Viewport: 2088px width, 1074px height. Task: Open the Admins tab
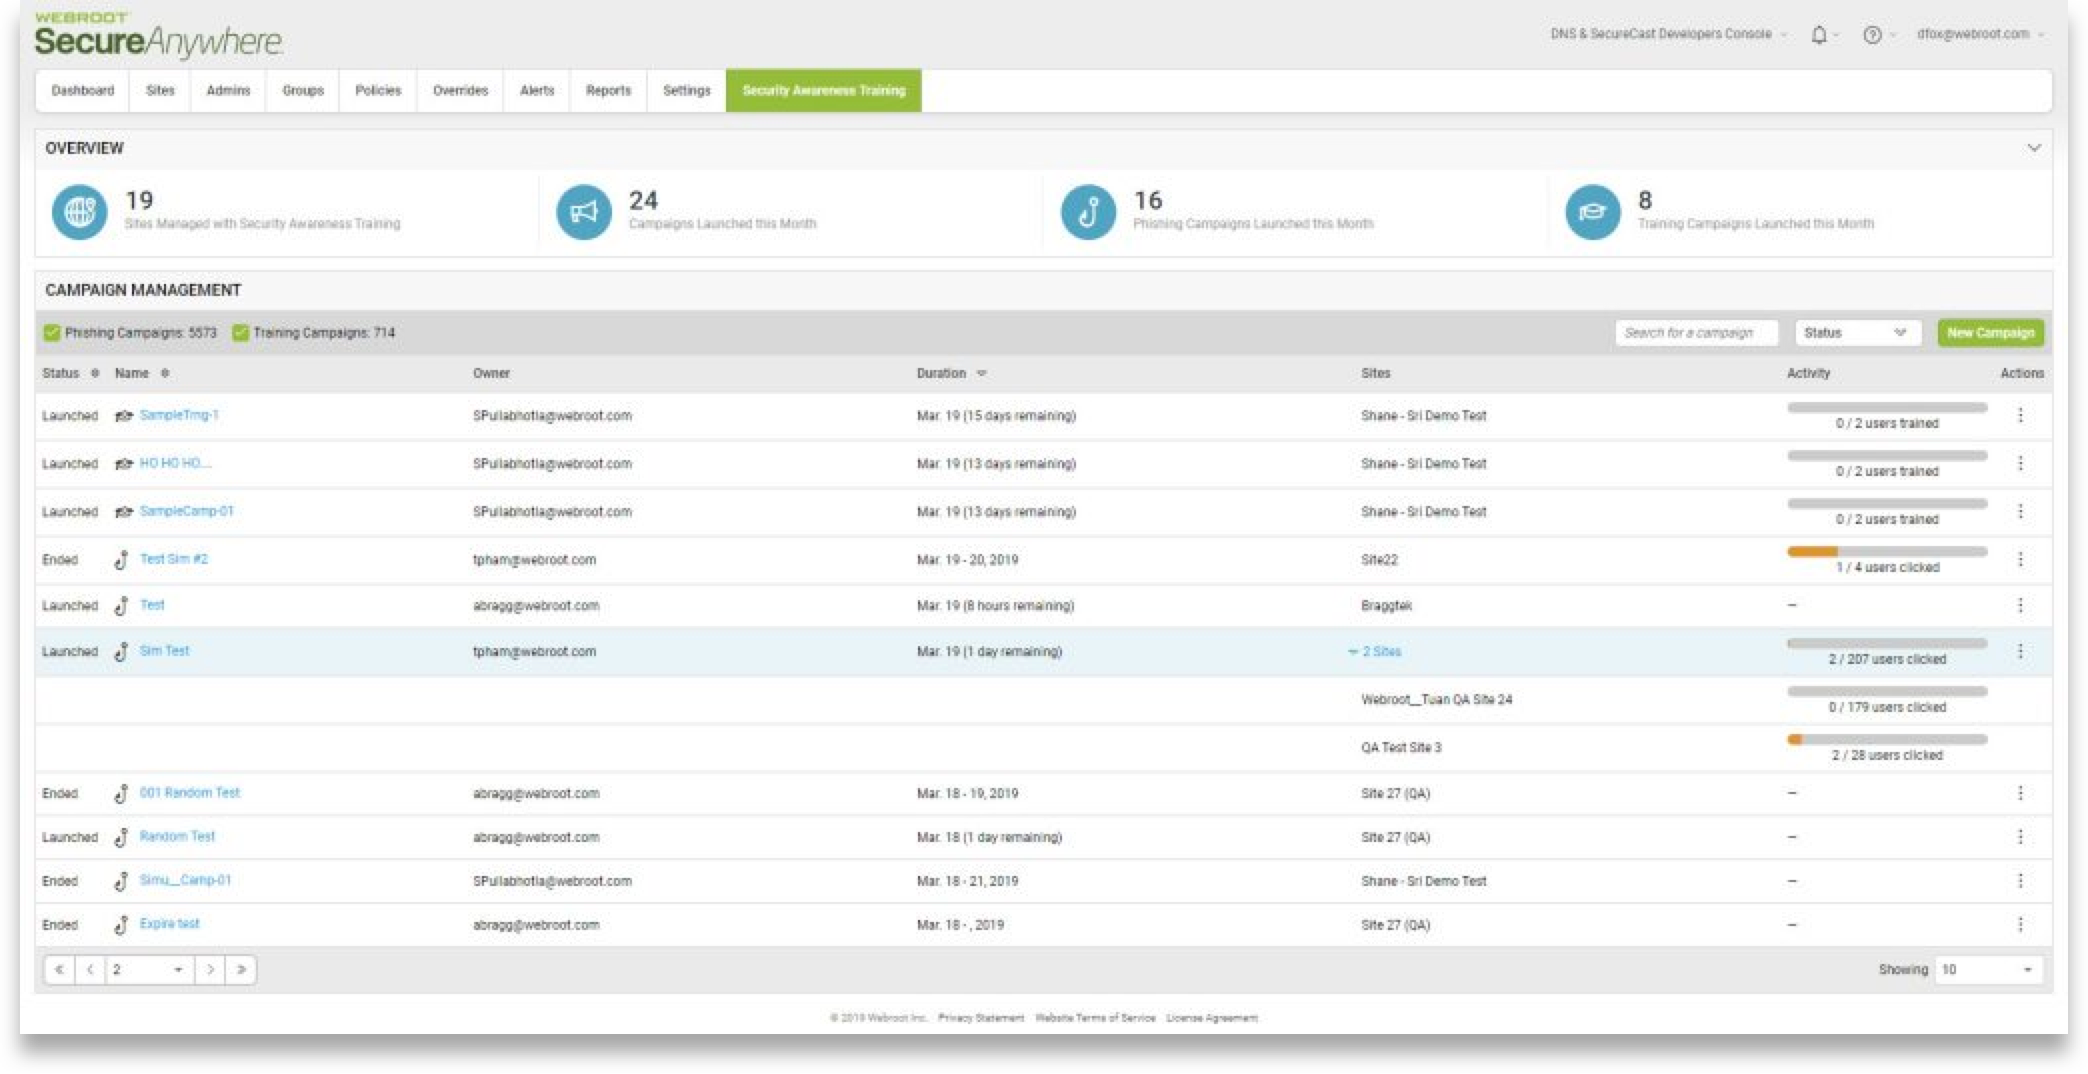coord(228,90)
